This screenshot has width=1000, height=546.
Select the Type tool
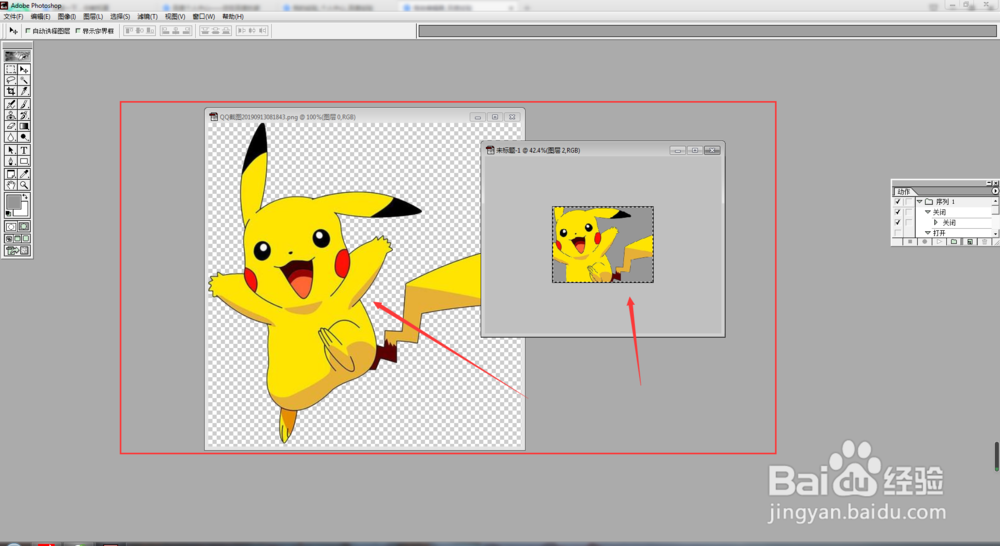24,150
